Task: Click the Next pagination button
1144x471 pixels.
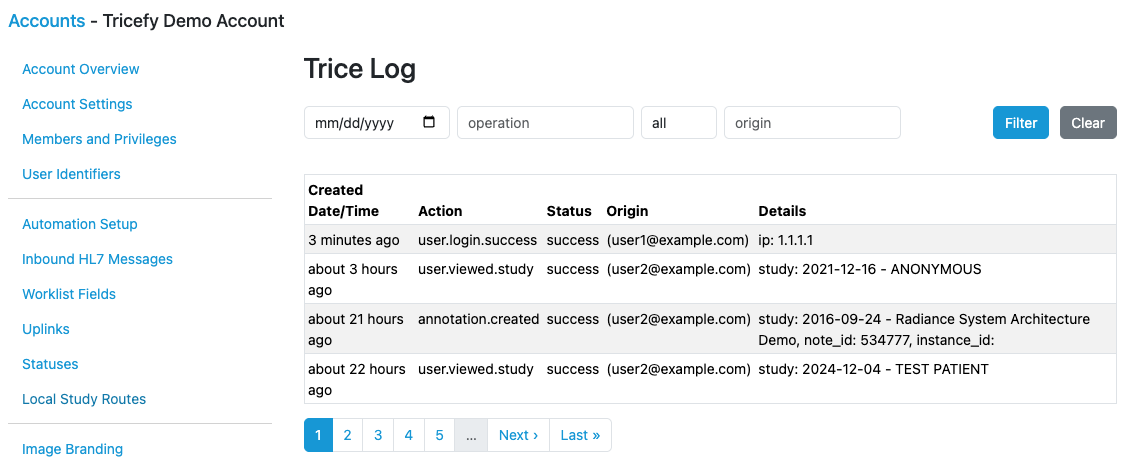Action: pyautogui.click(x=518, y=435)
